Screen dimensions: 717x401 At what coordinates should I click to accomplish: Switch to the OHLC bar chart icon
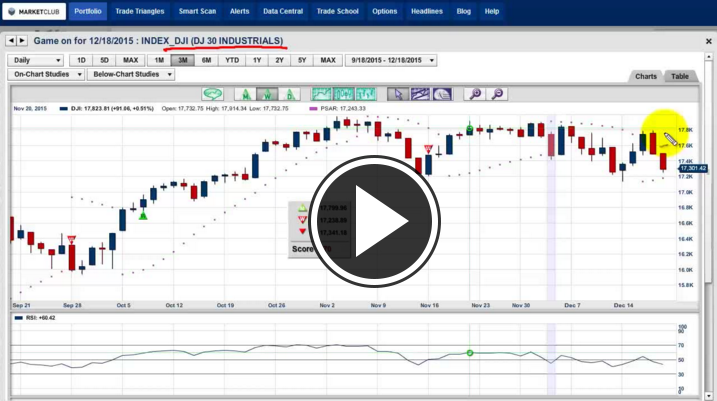pyautogui.click(x=365, y=94)
